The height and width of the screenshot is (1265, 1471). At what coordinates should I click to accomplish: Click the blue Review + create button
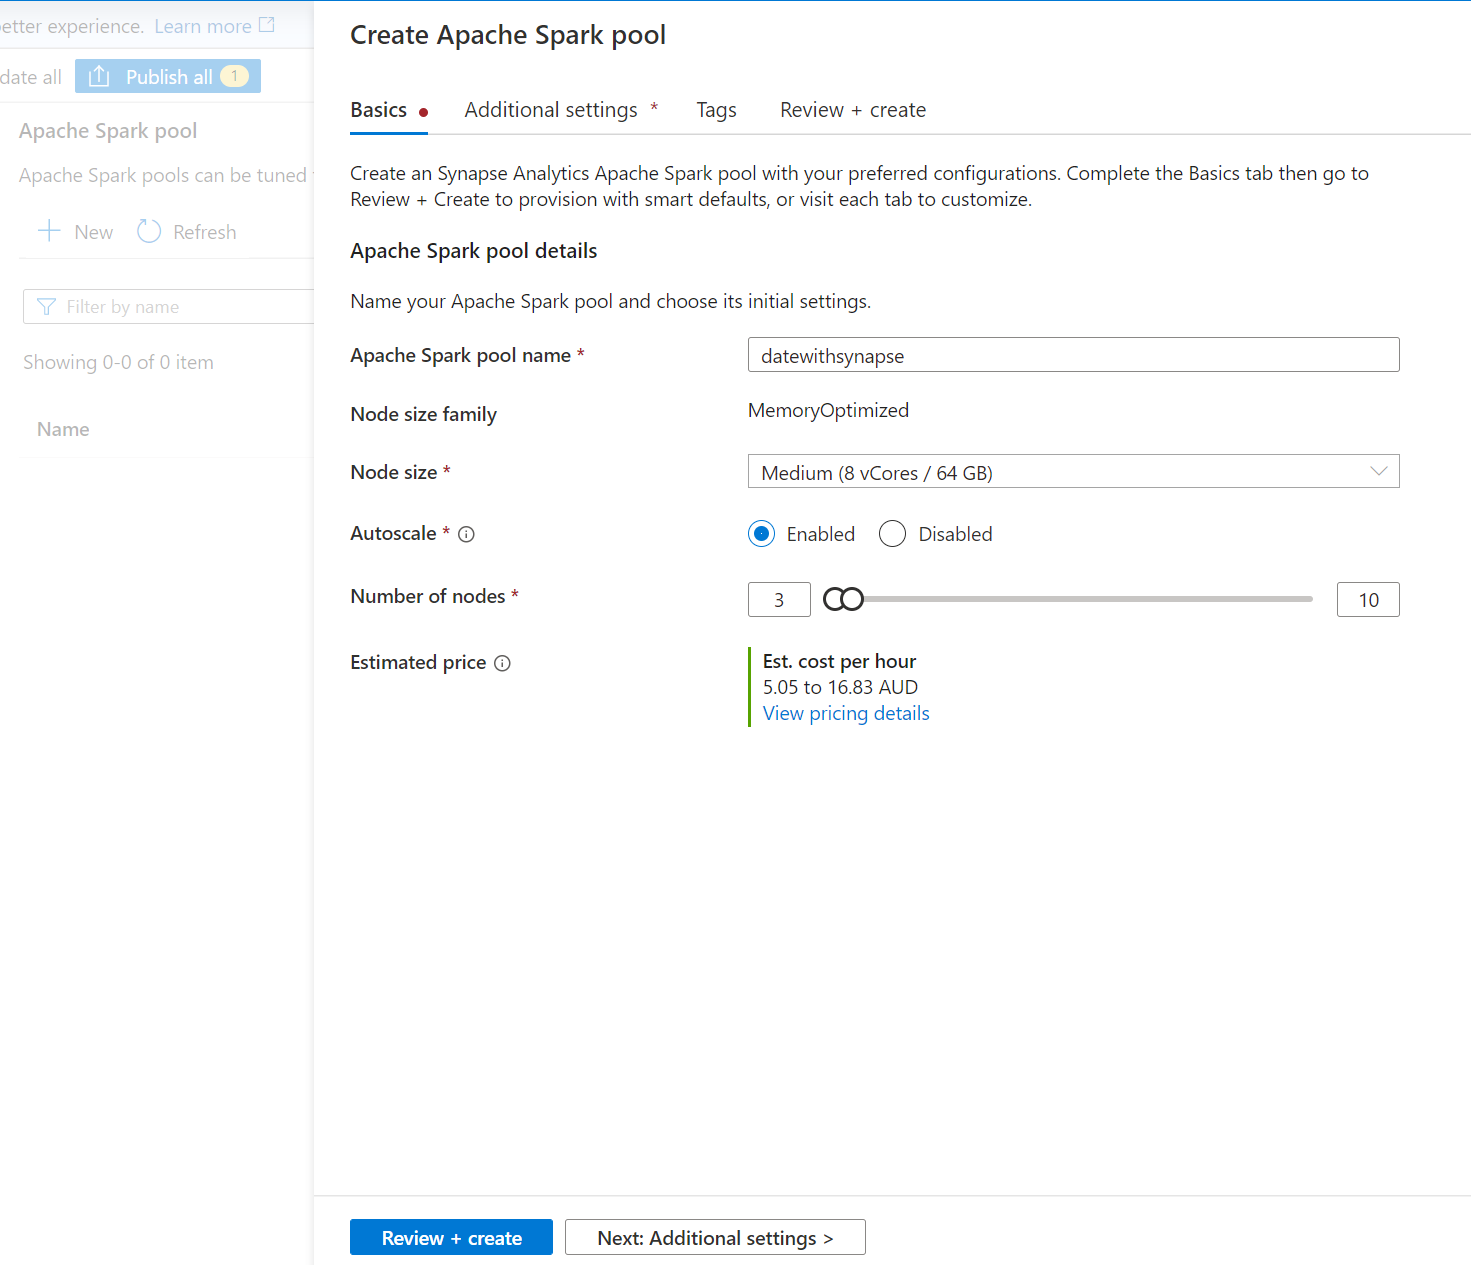pos(451,1238)
